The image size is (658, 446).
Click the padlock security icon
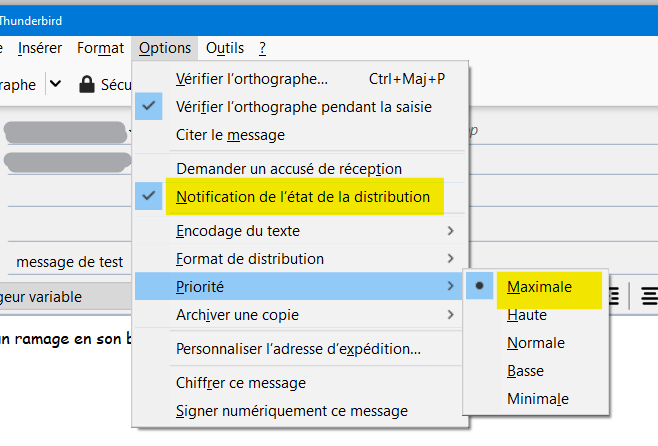click(87, 84)
